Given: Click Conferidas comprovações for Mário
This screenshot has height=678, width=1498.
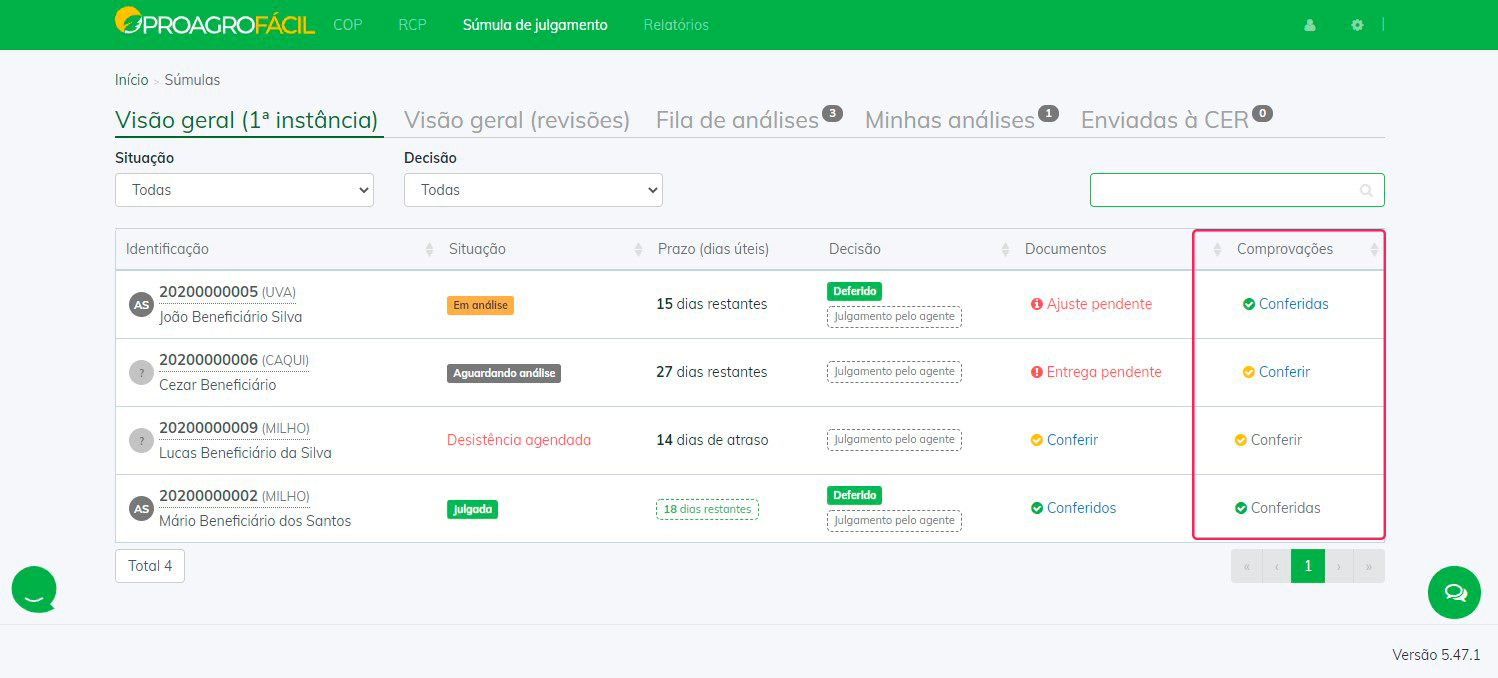Looking at the screenshot, I should click(x=1277, y=508).
